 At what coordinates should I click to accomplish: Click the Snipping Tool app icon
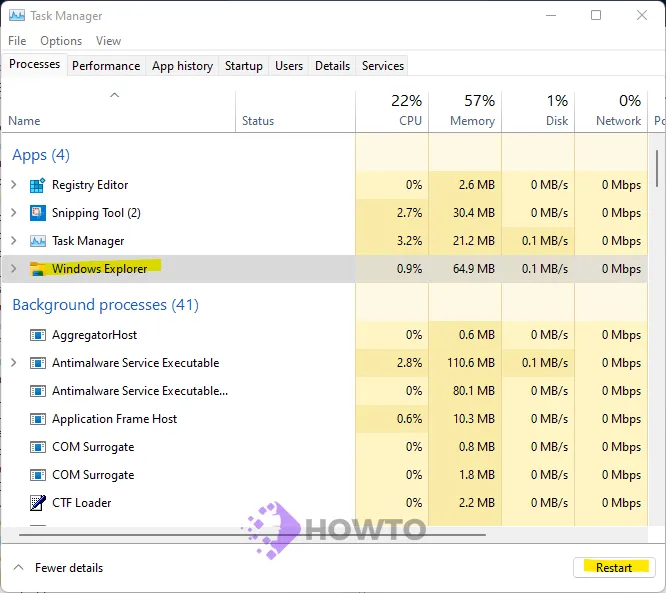pos(37,213)
